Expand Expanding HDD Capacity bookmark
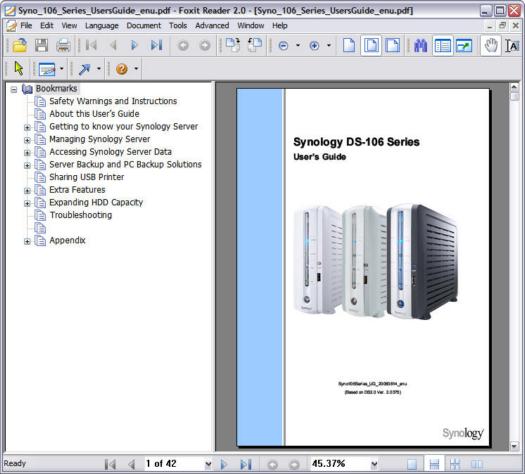Screen dimensions: 525x474 coord(27,204)
